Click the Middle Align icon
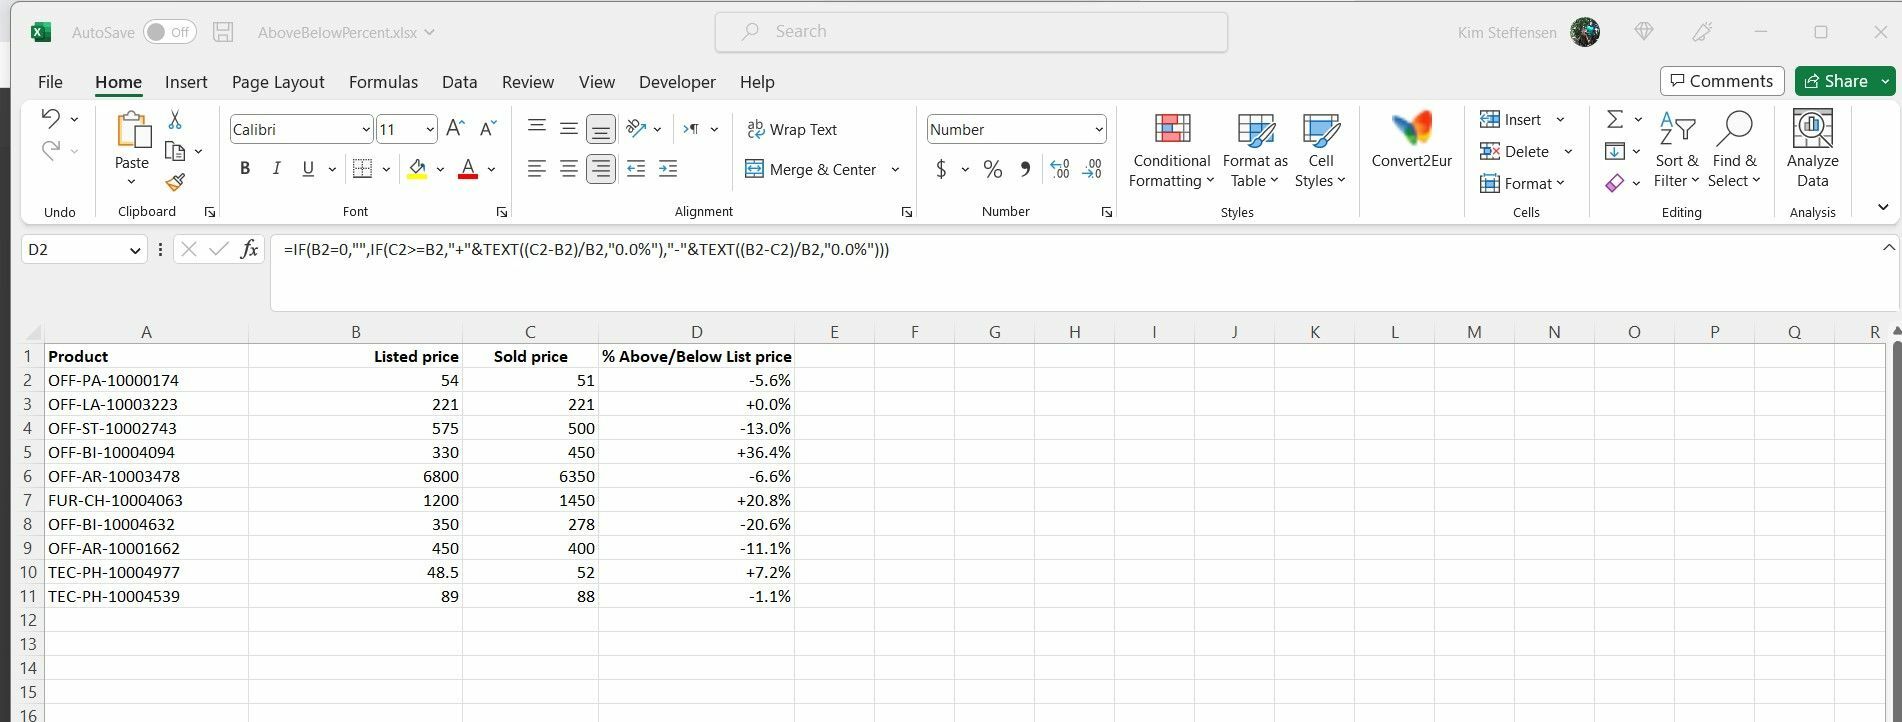This screenshot has width=1902, height=722. [x=569, y=128]
